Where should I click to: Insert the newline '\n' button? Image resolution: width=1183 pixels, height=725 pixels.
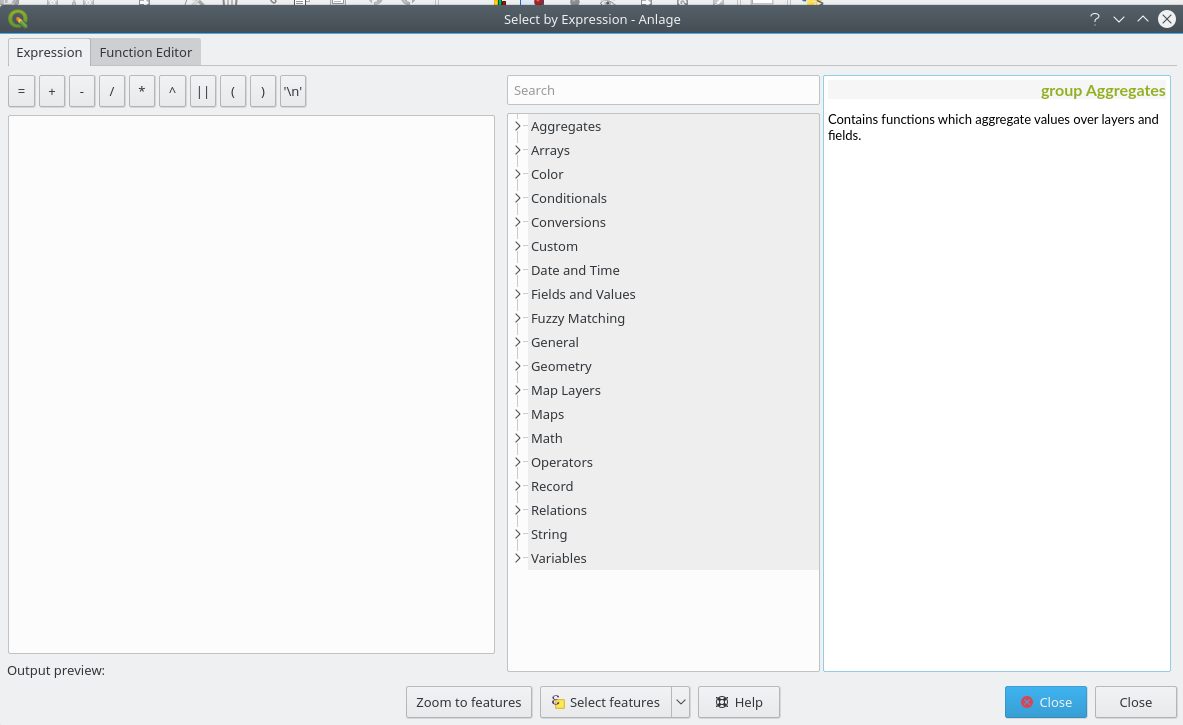293,91
